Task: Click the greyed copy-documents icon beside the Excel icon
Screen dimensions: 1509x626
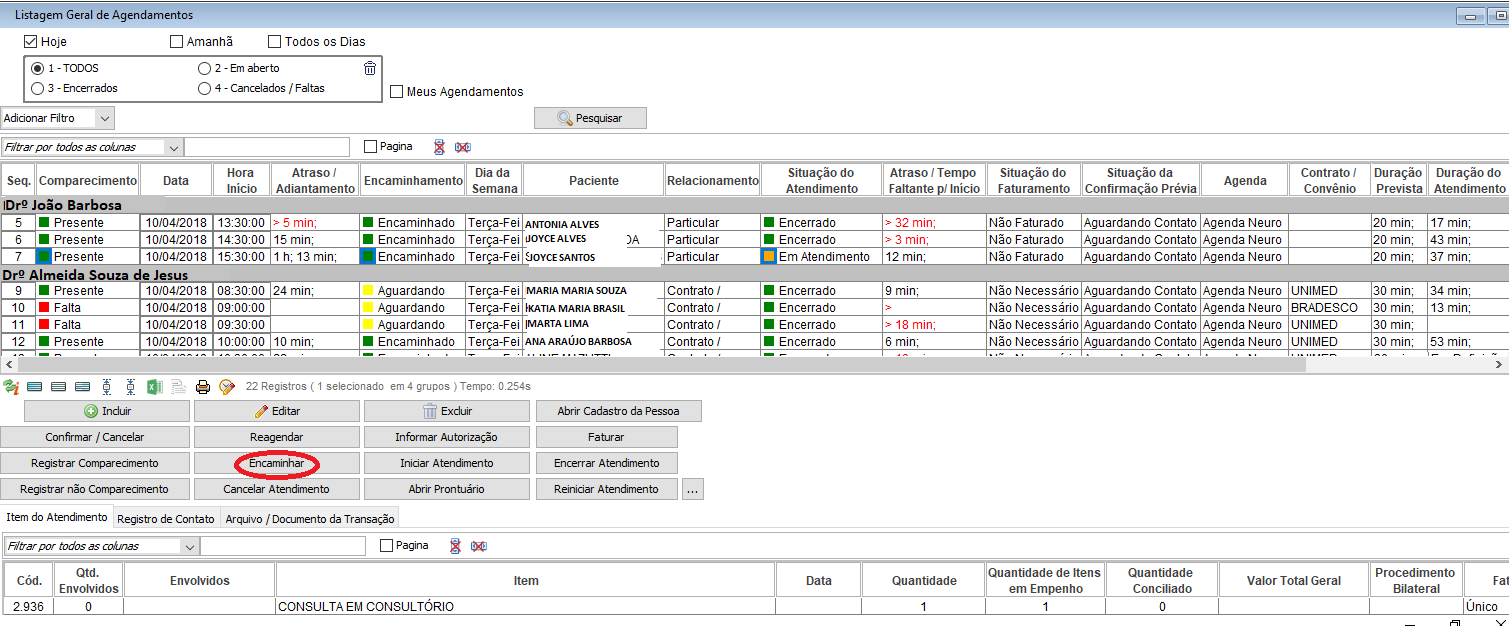Action: [x=179, y=387]
